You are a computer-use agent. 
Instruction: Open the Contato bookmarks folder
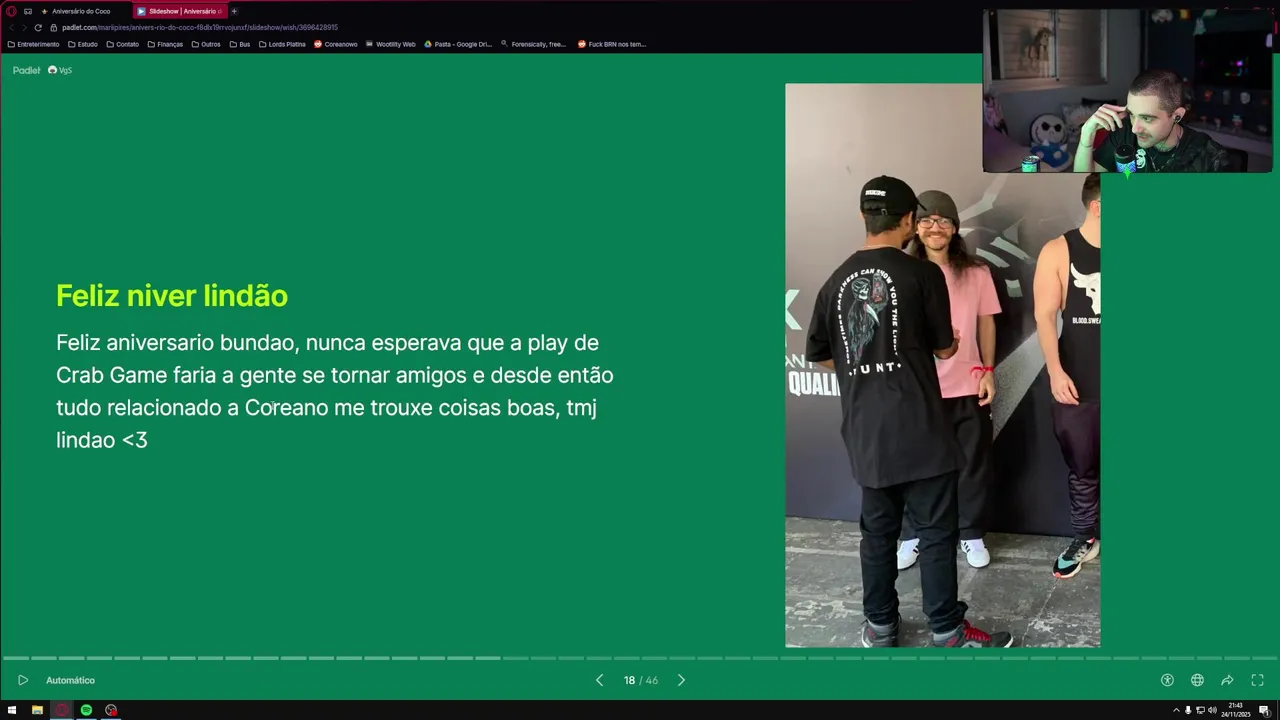pyautogui.click(x=122, y=44)
